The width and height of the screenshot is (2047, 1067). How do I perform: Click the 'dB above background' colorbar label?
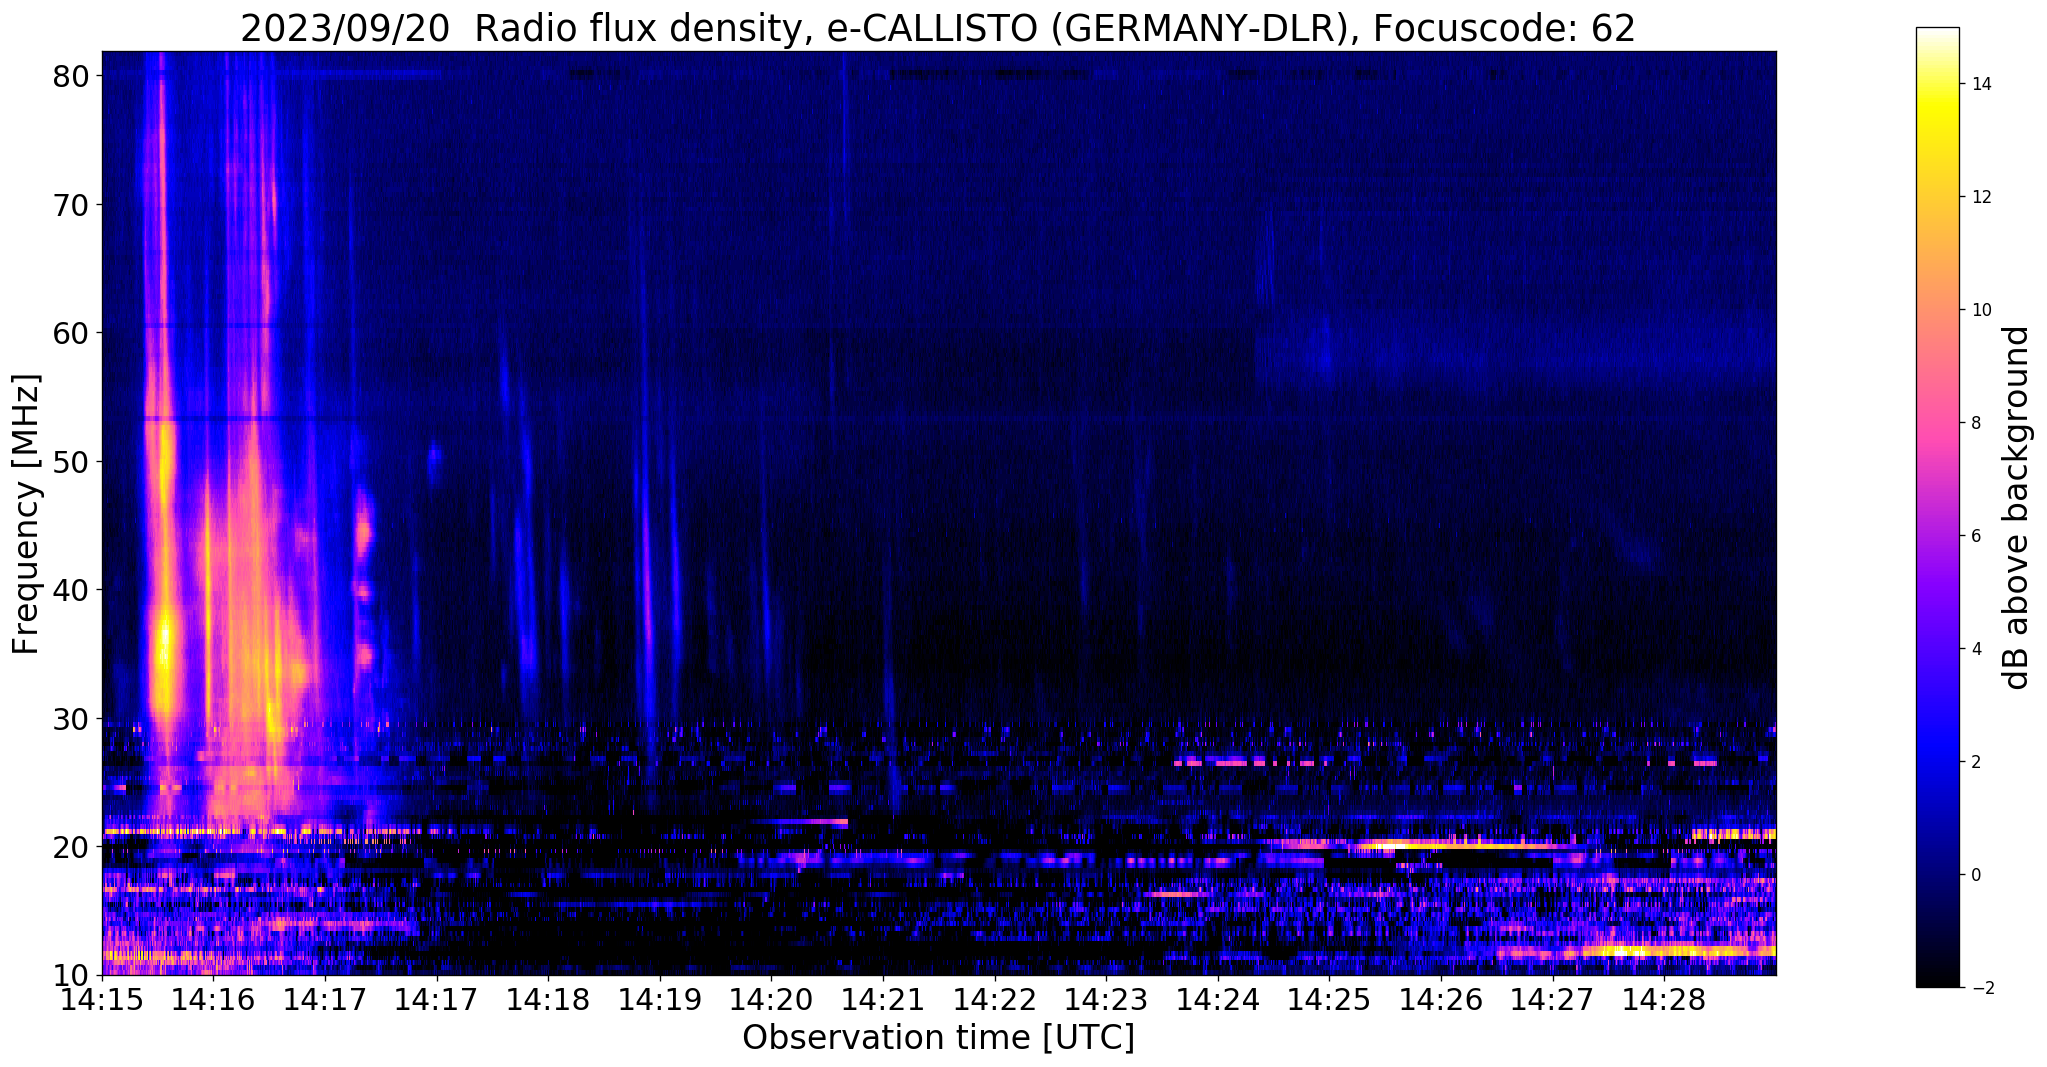pos(2017,508)
